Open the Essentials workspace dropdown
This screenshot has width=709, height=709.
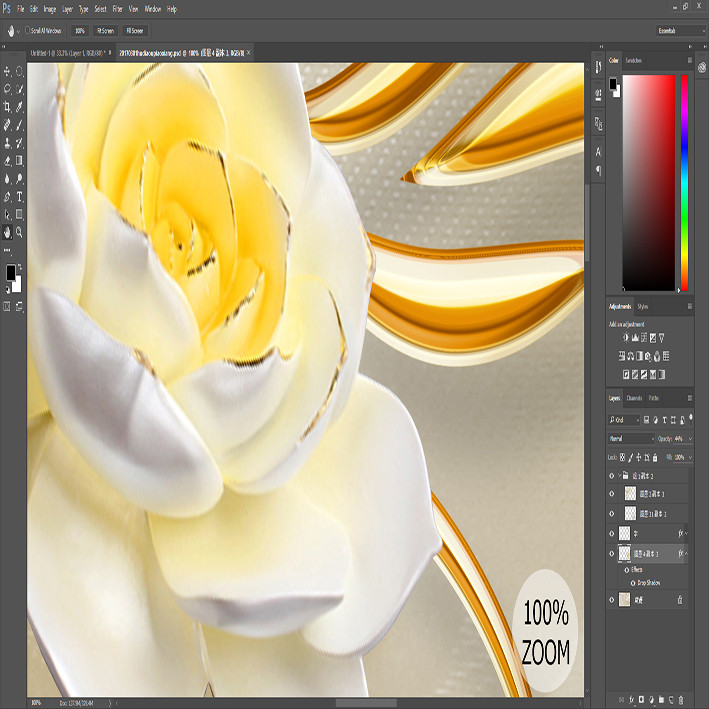coord(680,31)
